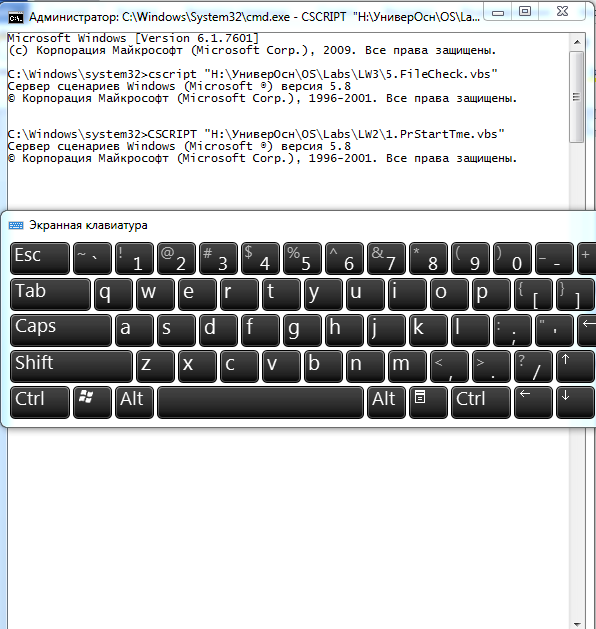Viewport: 596px width, 629px height.
Task: Click the p key
Action: (491, 294)
